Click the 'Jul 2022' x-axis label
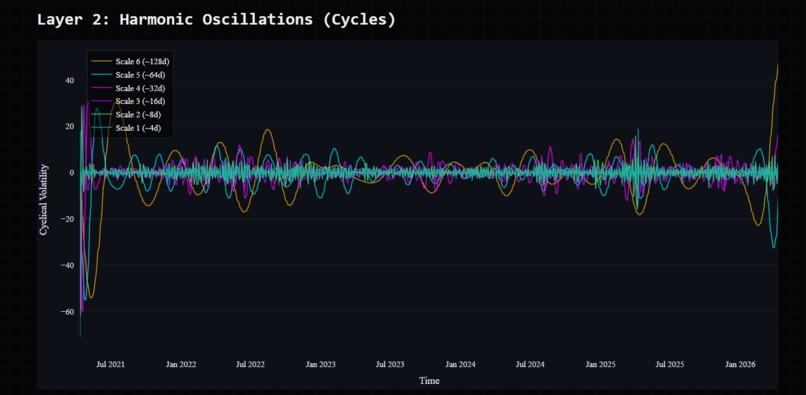 [x=250, y=364]
